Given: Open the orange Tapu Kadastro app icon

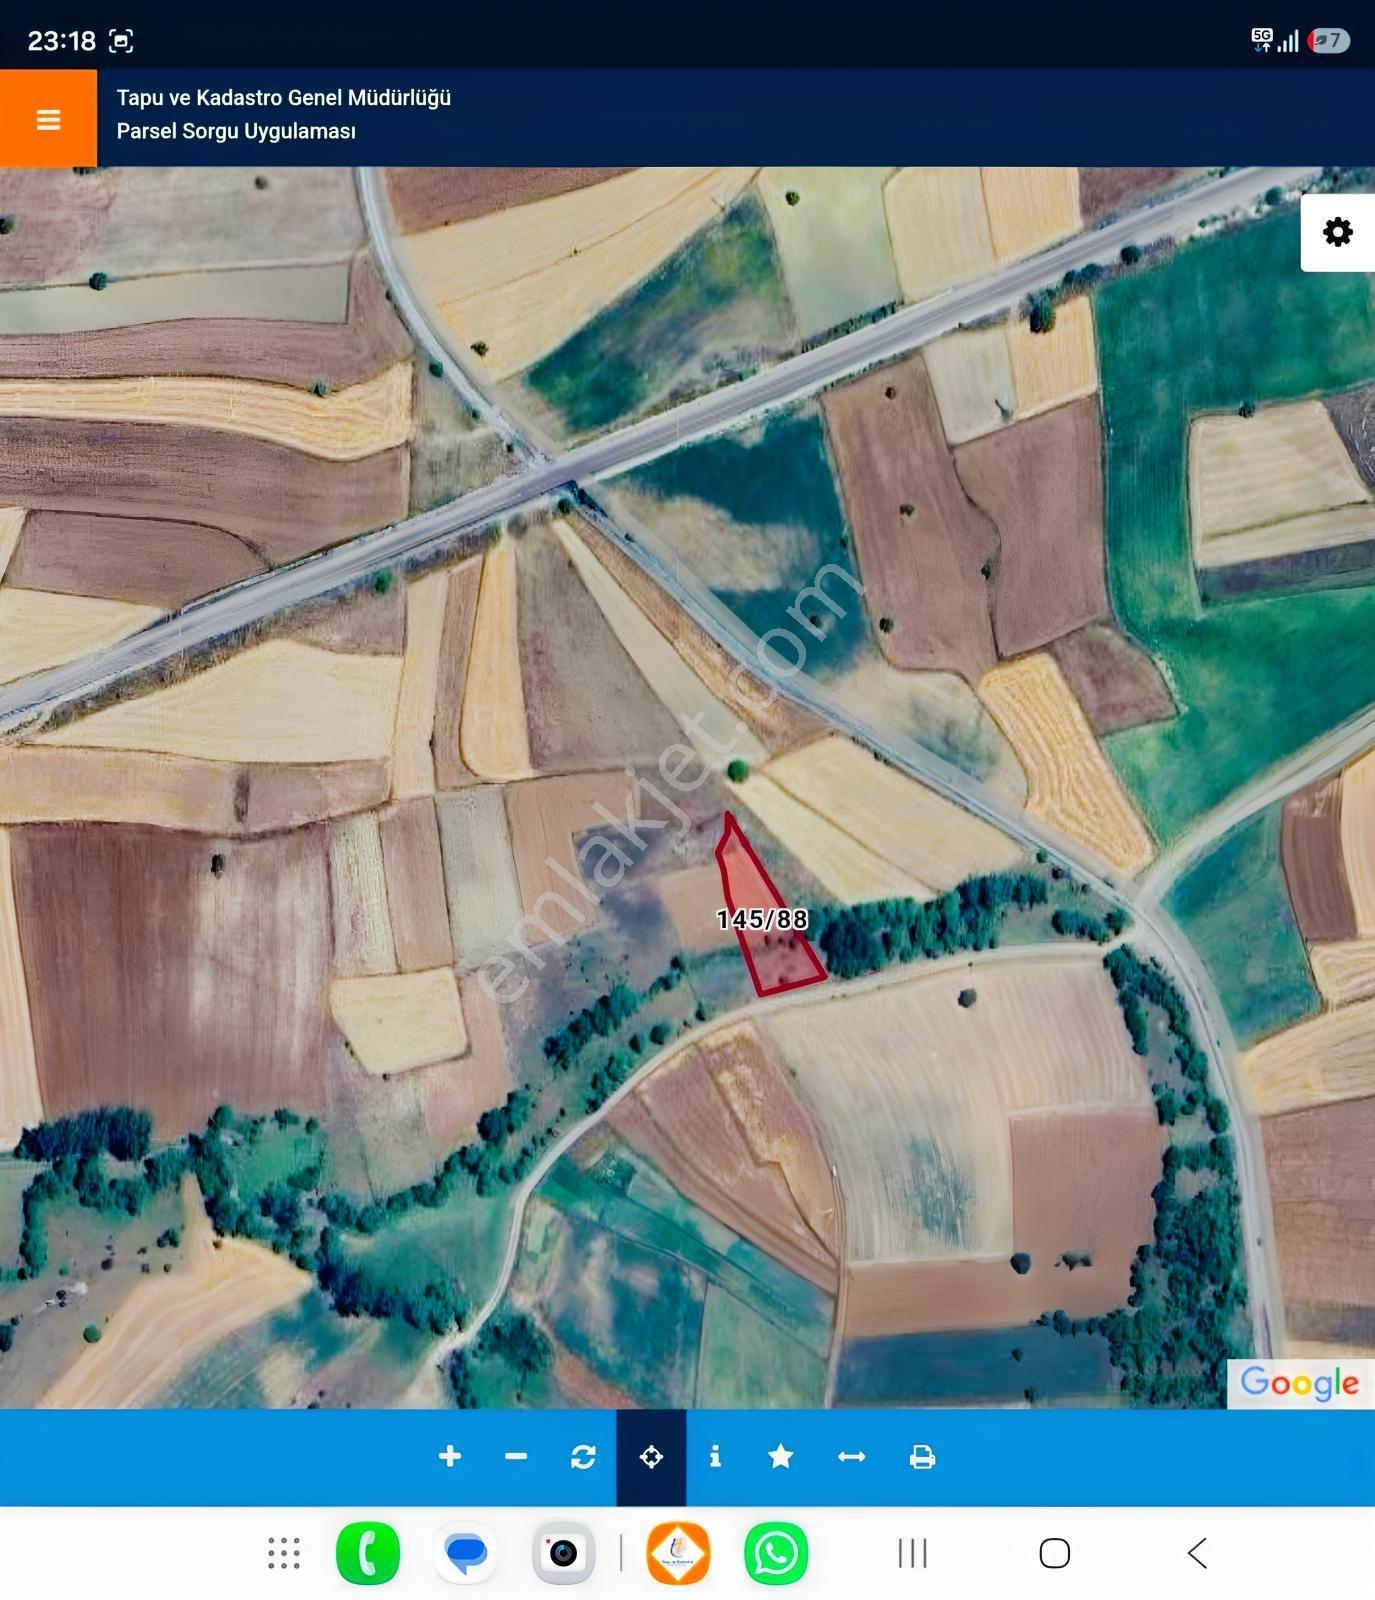Looking at the screenshot, I should click(x=678, y=1553).
